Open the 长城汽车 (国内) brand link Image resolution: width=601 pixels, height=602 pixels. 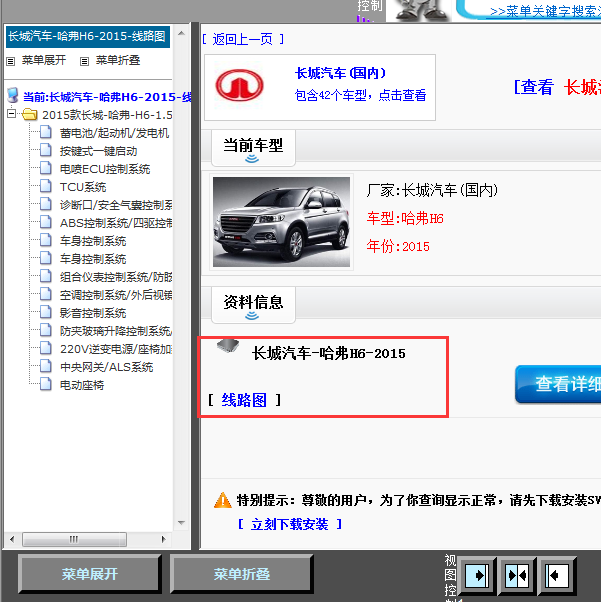click(x=340, y=73)
